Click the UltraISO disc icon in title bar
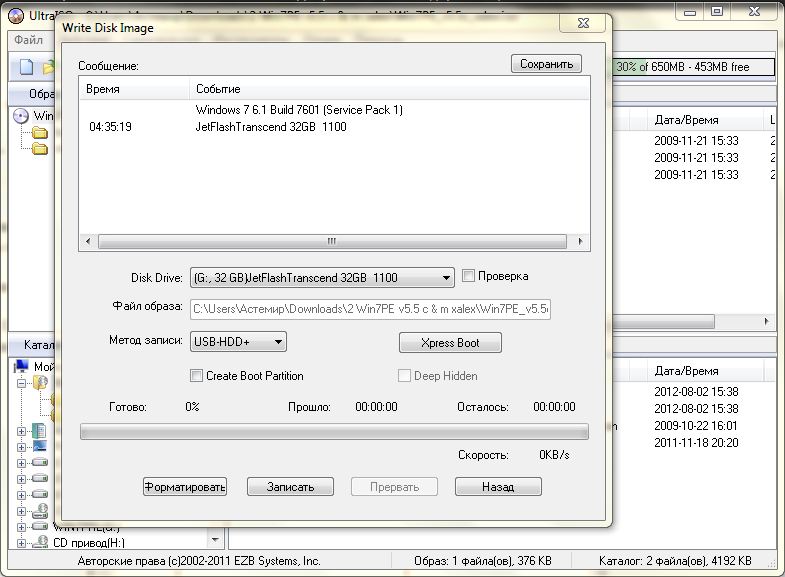The height and width of the screenshot is (577, 785). coord(16,16)
